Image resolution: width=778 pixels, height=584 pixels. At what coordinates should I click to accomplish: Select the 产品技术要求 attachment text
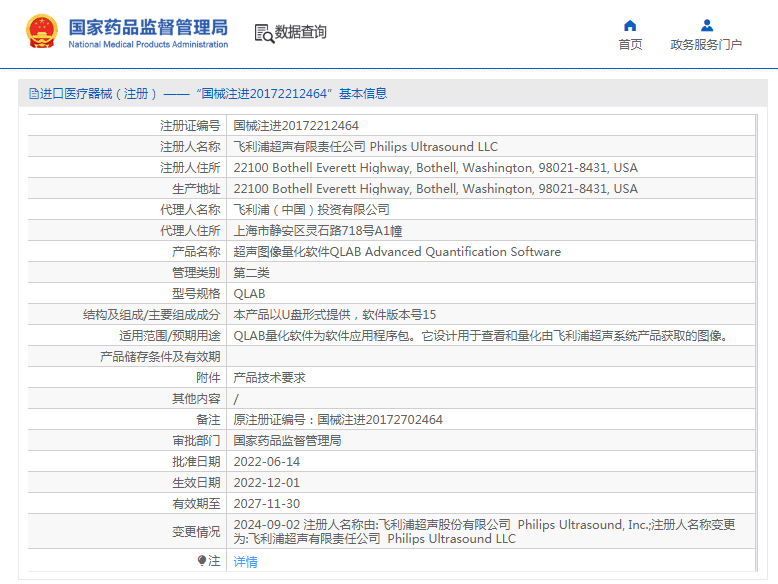[x=269, y=378]
